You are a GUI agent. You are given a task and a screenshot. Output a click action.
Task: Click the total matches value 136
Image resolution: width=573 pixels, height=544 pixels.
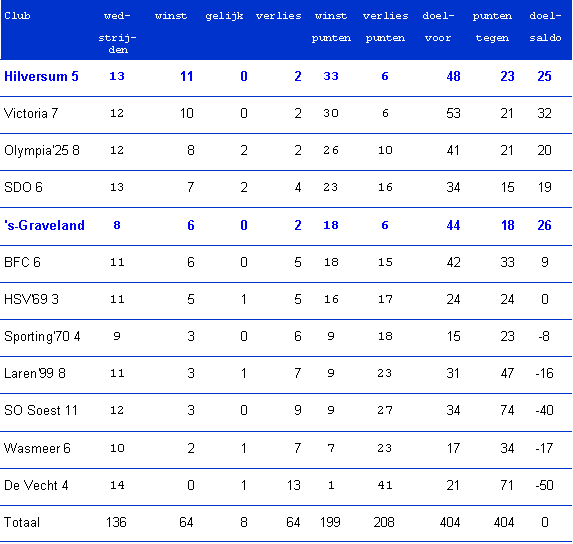116,522
